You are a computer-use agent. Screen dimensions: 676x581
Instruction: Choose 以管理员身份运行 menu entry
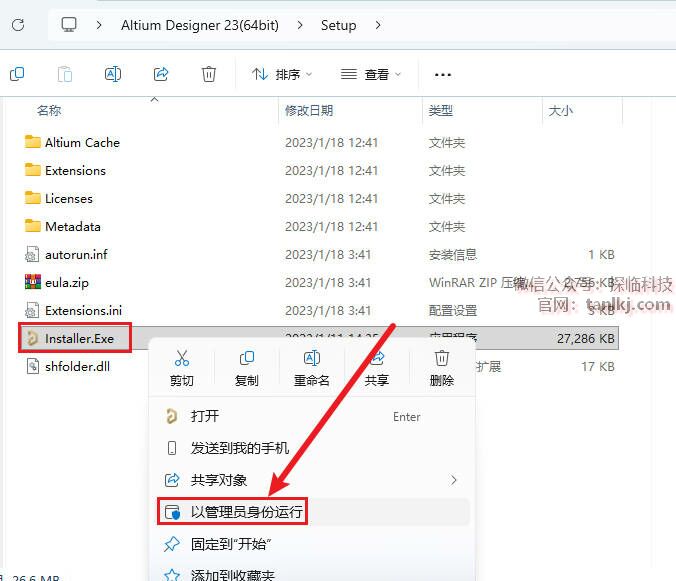[x=312, y=512]
